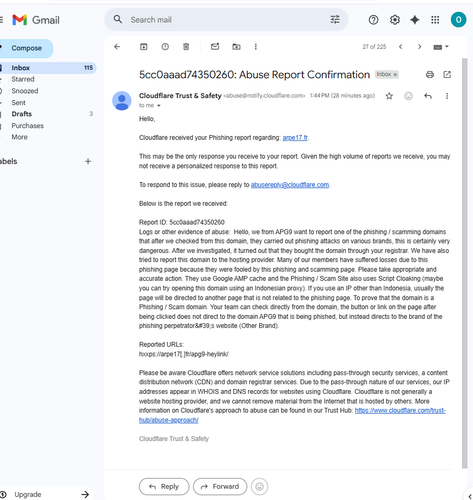
Task: Open Cloudflare trust-hub abuse-approach link
Action: tap(400, 411)
